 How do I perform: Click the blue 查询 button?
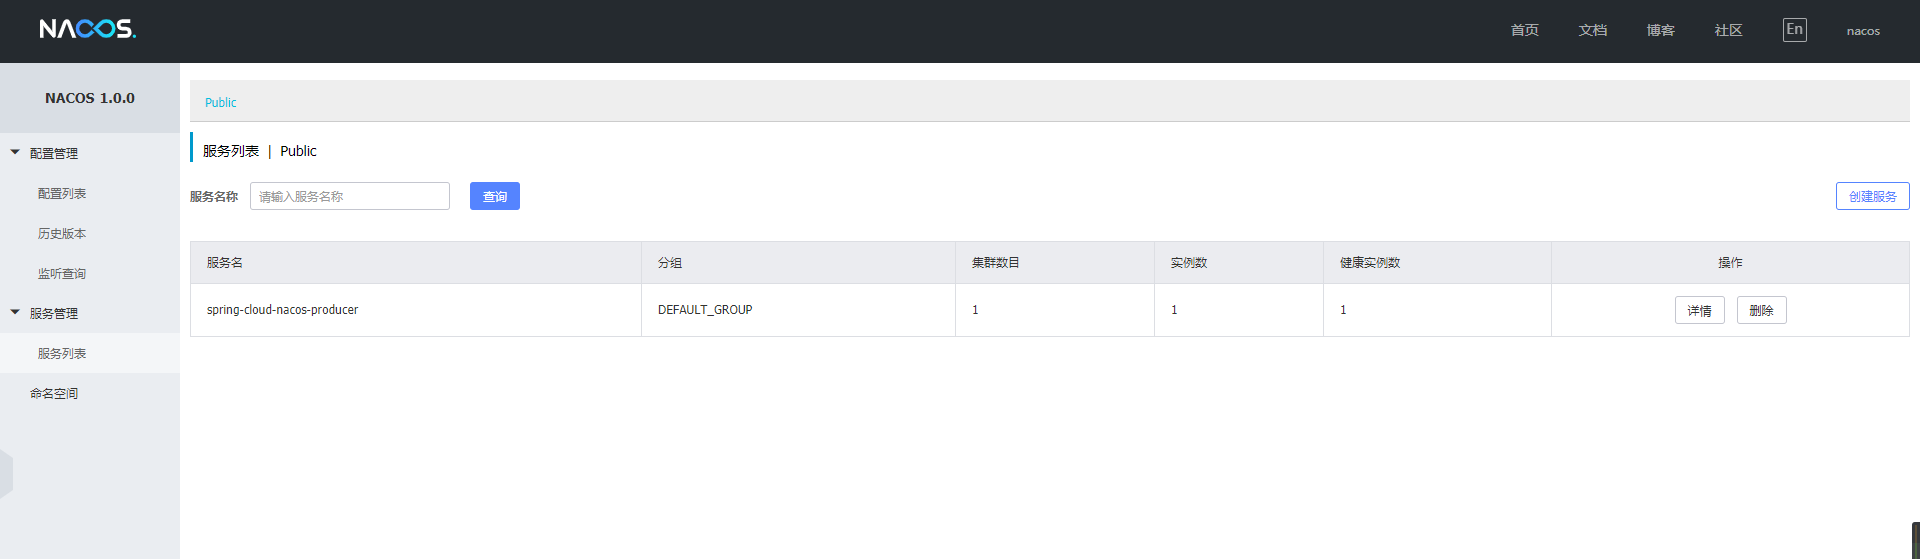pos(495,196)
